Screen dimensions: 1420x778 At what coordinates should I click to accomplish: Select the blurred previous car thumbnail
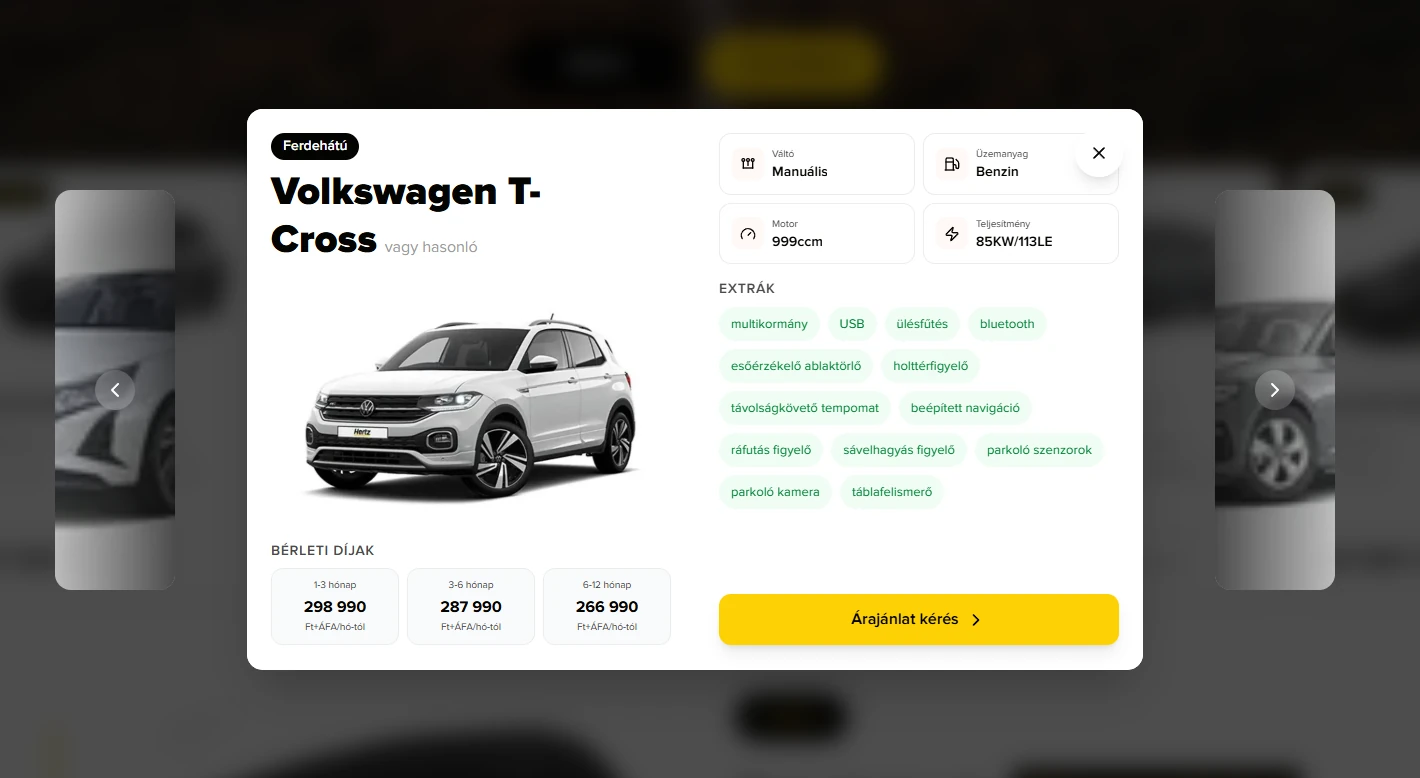(x=115, y=390)
